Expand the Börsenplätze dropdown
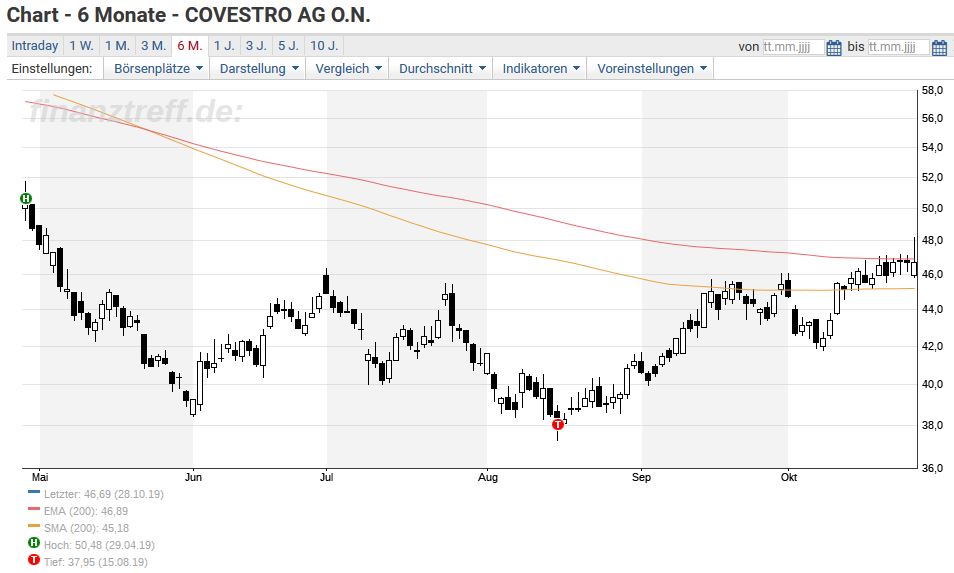954x573 pixels. coord(158,69)
